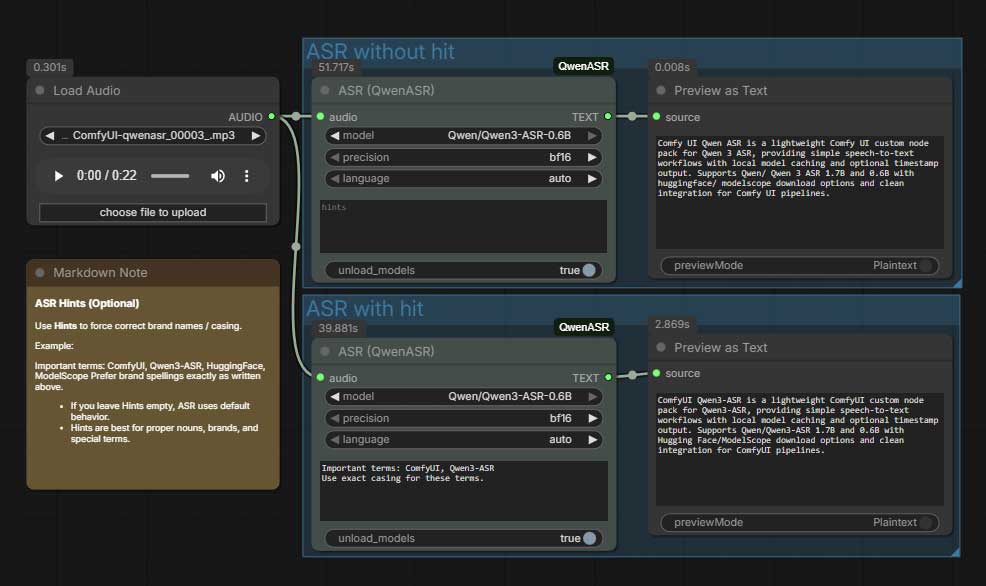Toggle unload_models in ASR with hit node
Image resolution: width=986 pixels, height=586 pixels.
tap(463, 538)
